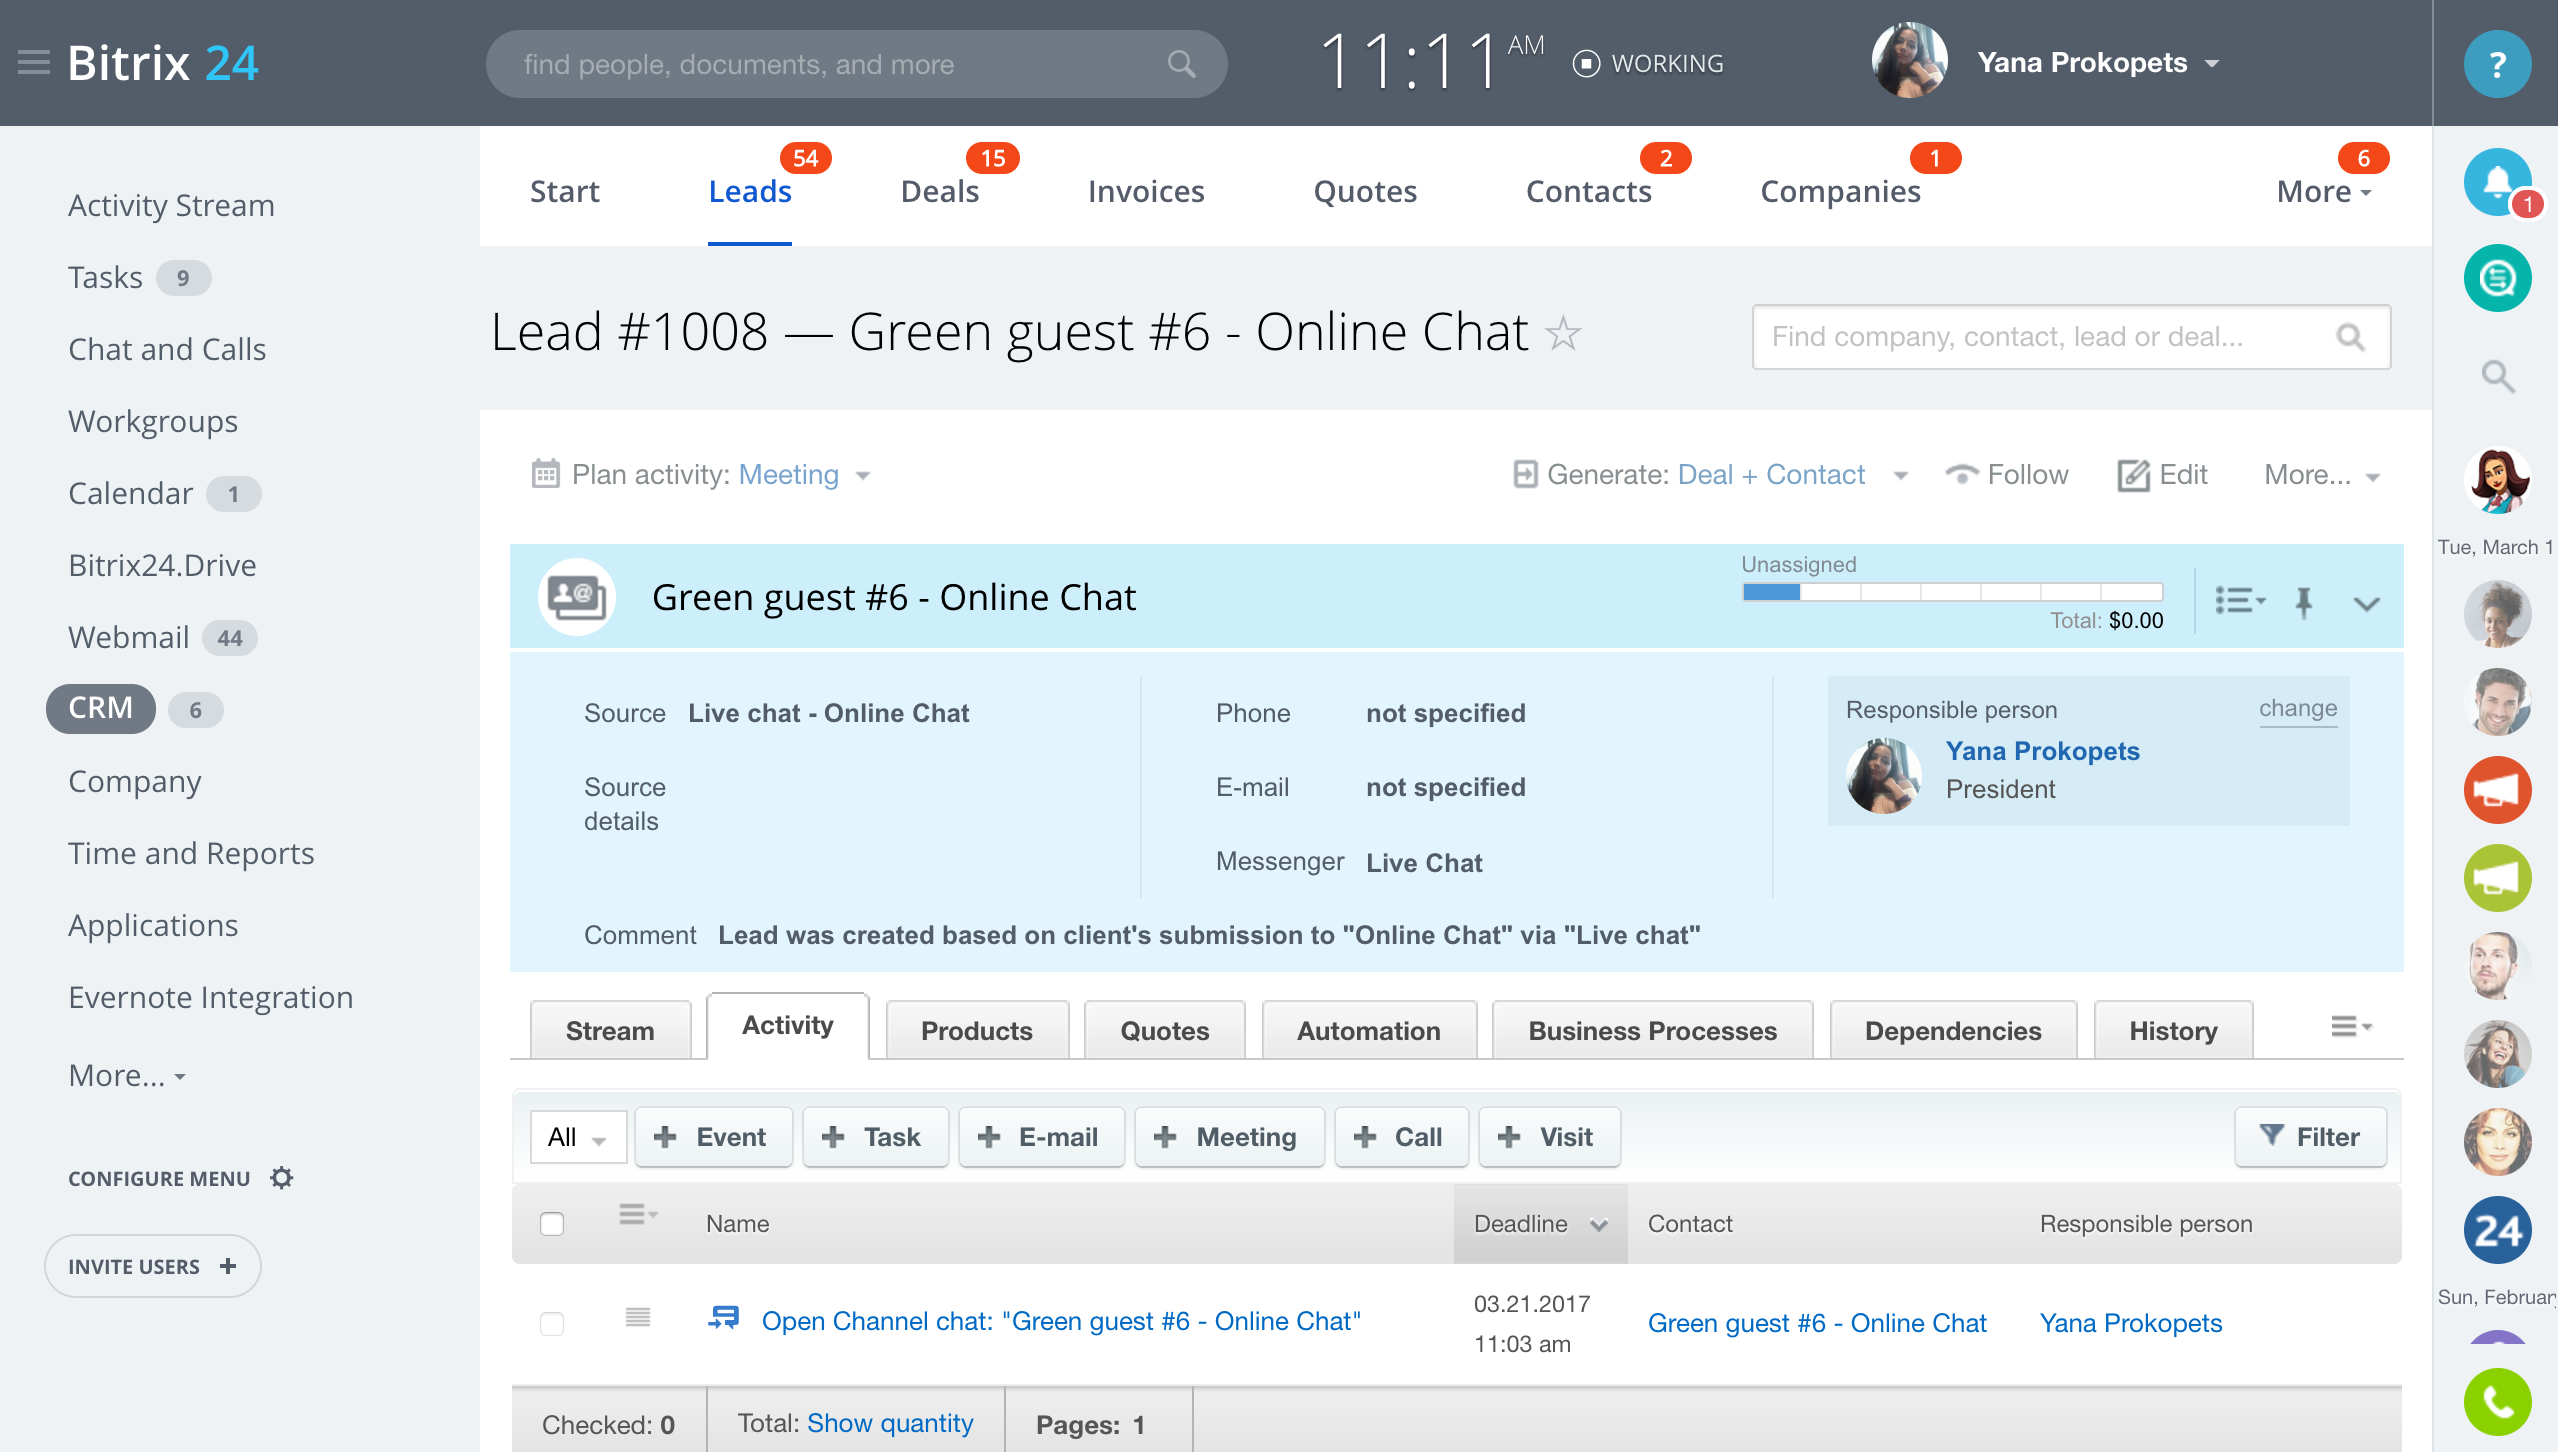Screen dimensions: 2558x1452
Task: Click the green phone call button
Action: 2496,1402
